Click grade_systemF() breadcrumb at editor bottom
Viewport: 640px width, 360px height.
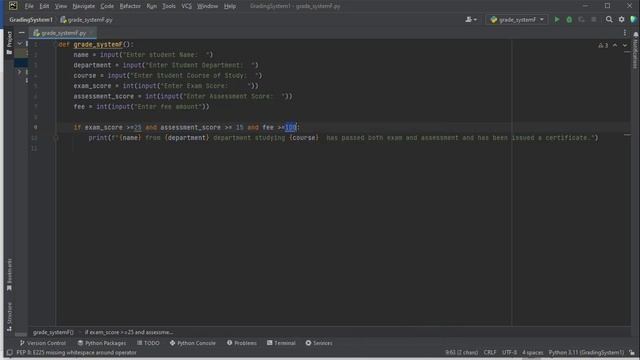(x=53, y=333)
